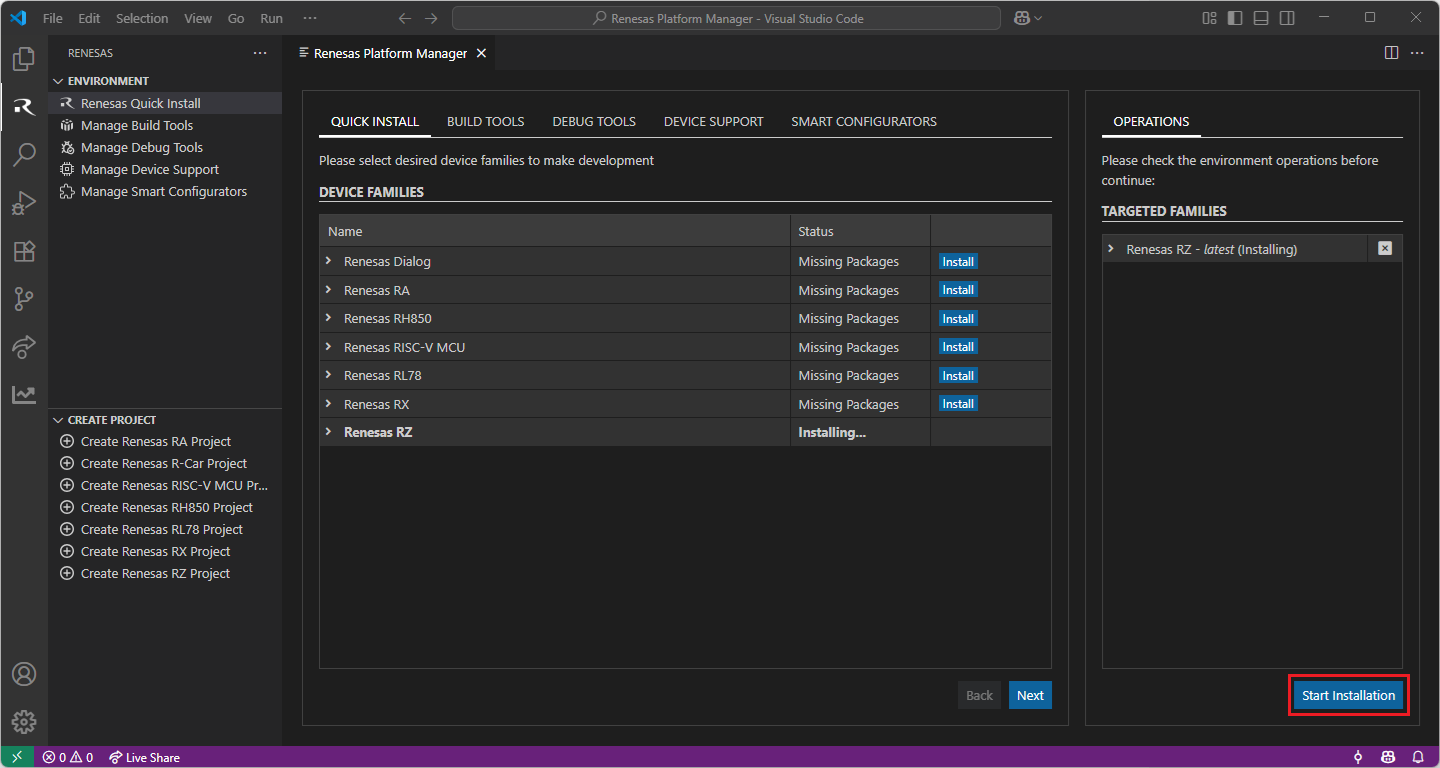
Task: Open Run and Debug view icon
Action: click(24, 203)
